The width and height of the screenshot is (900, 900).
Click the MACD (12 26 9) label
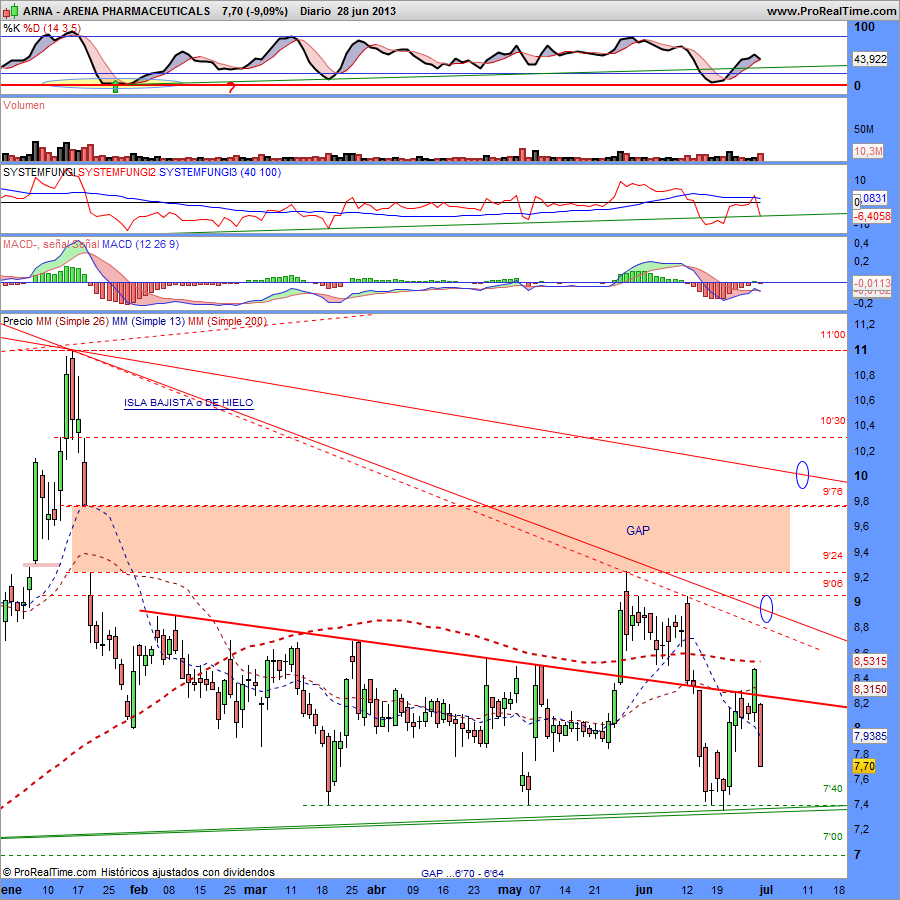(x=140, y=245)
